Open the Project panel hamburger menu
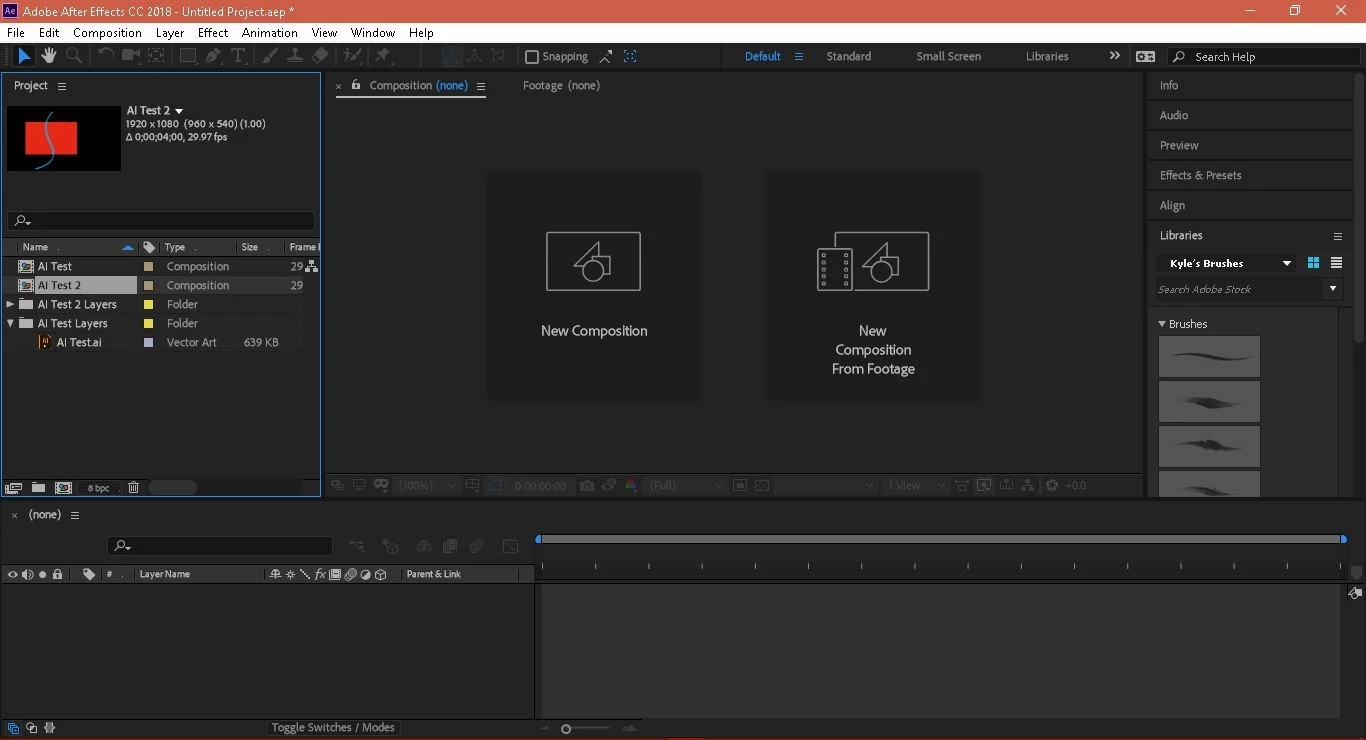This screenshot has width=1366, height=740. [x=62, y=86]
